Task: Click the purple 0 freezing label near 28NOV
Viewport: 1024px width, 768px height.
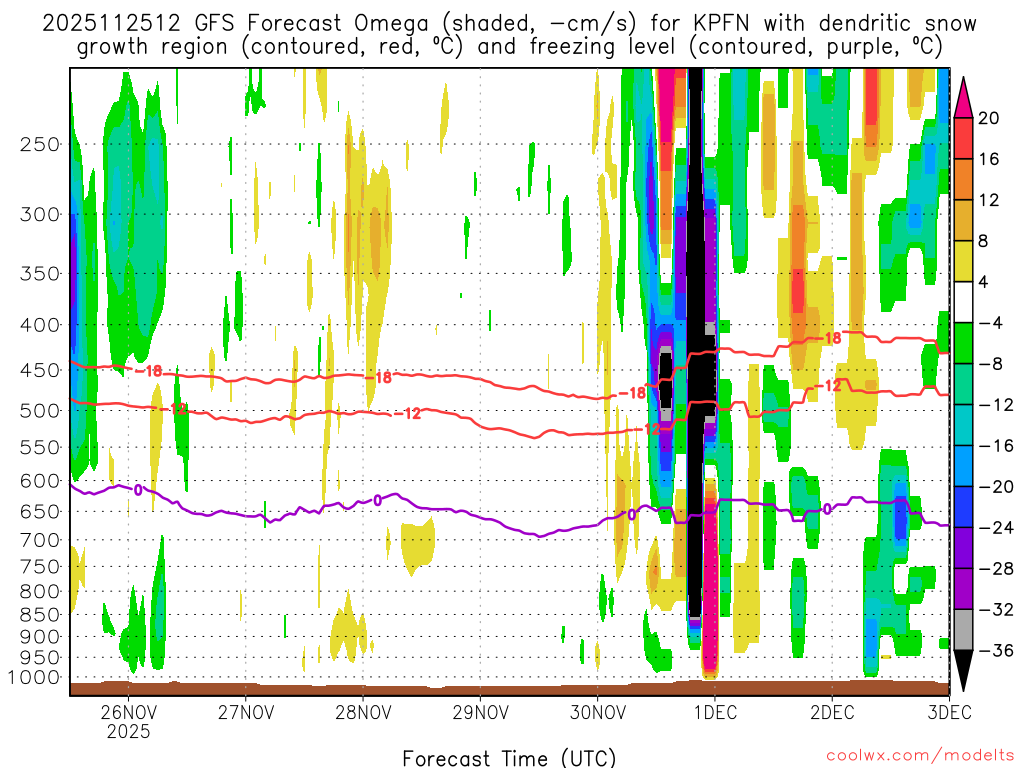Action: click(x=377, y=501)
